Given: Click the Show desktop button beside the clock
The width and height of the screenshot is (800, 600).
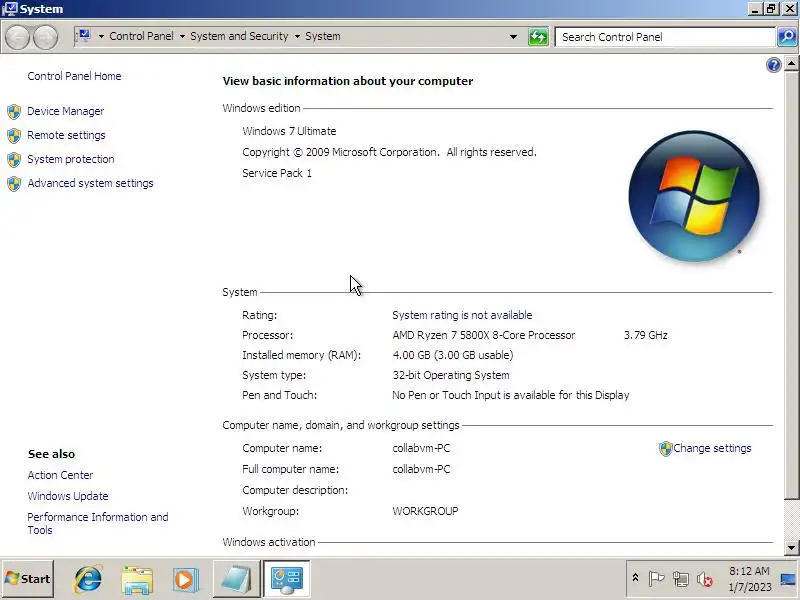Looking at the screenshot, I should [788, 579].
